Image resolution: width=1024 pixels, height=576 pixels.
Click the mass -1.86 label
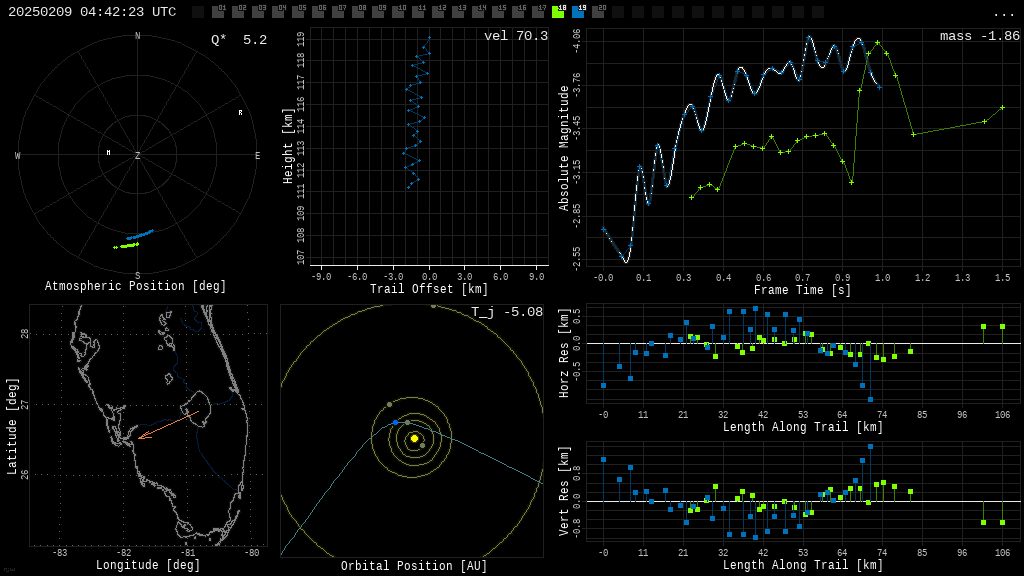tap(979, 36)
